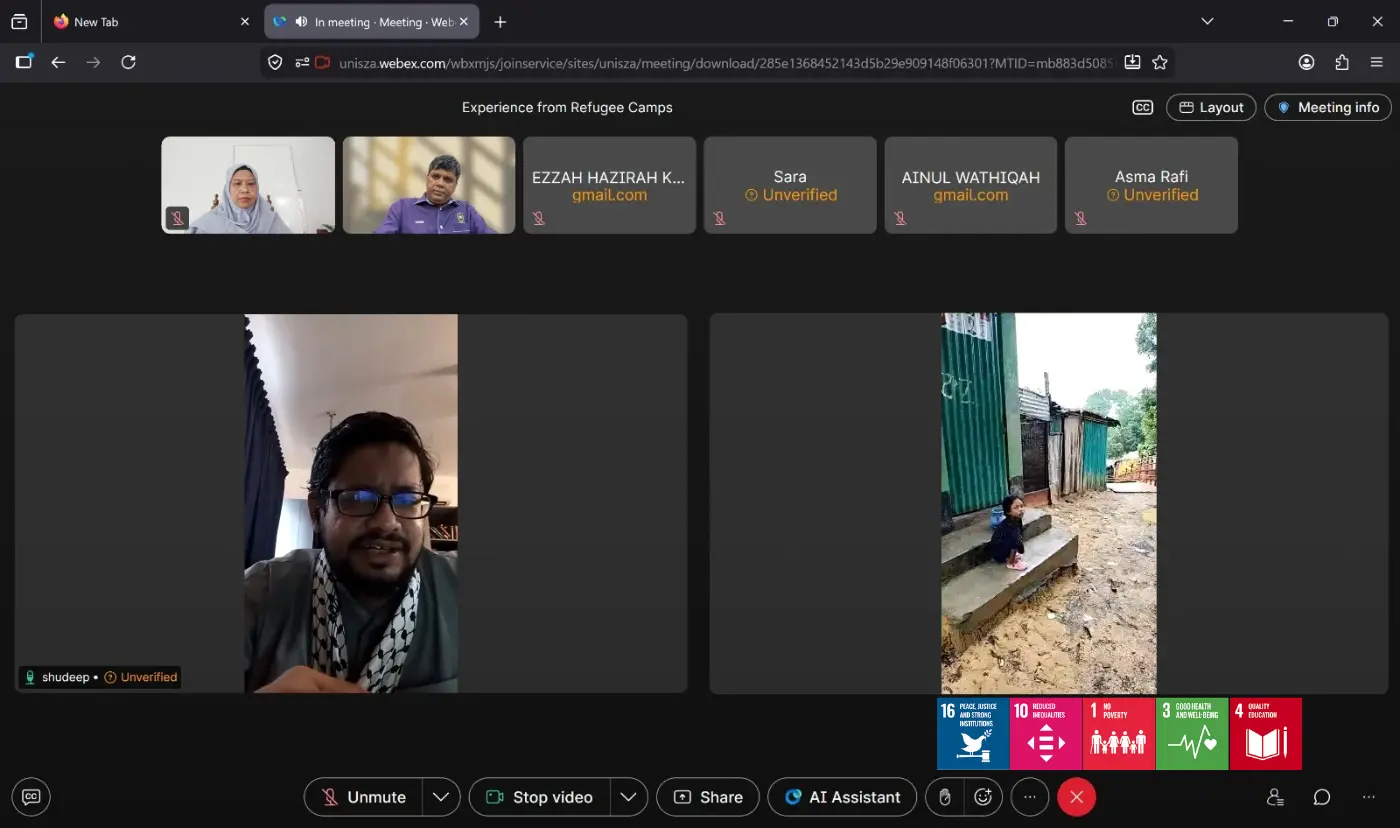Open the browser extensions puzzle icon
This screenshot has height=828, width=1400.
pos(1342,62)
